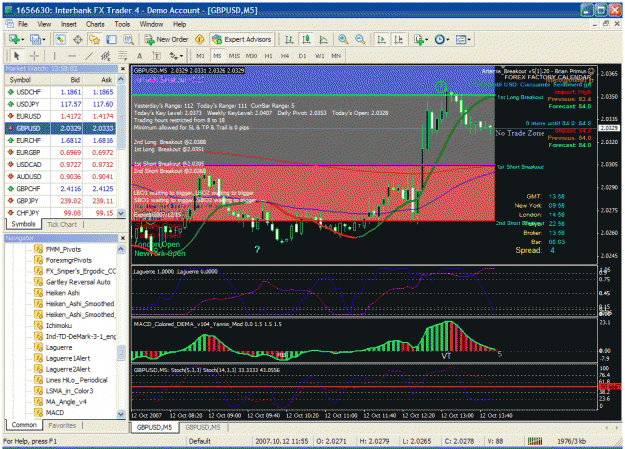The height and width of the screenshot is (449, 625).
Task: Select the trendline drawing tool
Action: [89, 56]
